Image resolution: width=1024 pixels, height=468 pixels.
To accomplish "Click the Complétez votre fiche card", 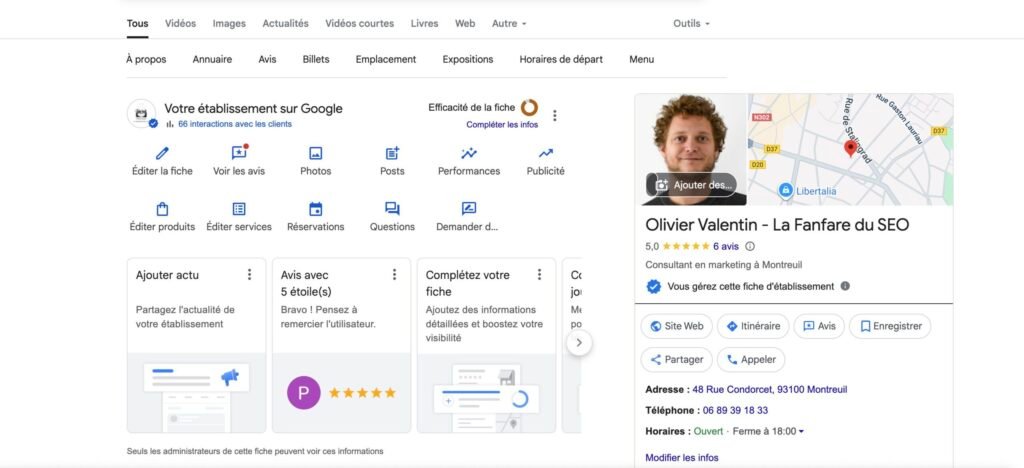I will pyautogui.click(x=487, y=345).
